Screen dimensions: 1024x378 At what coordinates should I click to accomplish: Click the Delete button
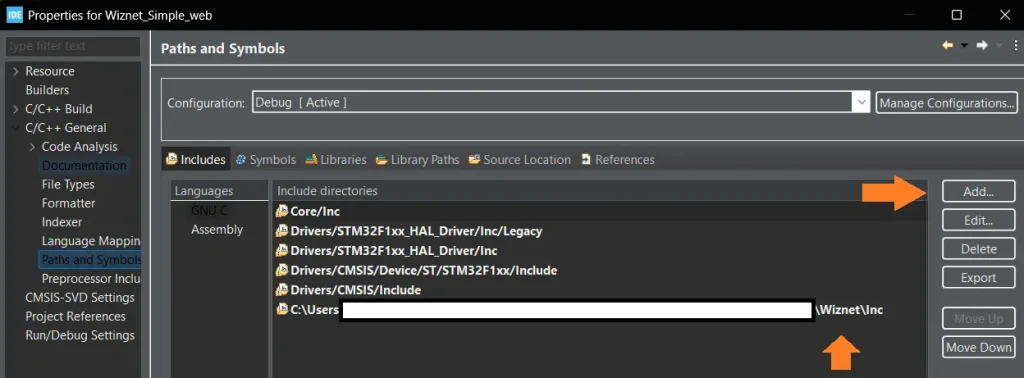pos(978,249)
